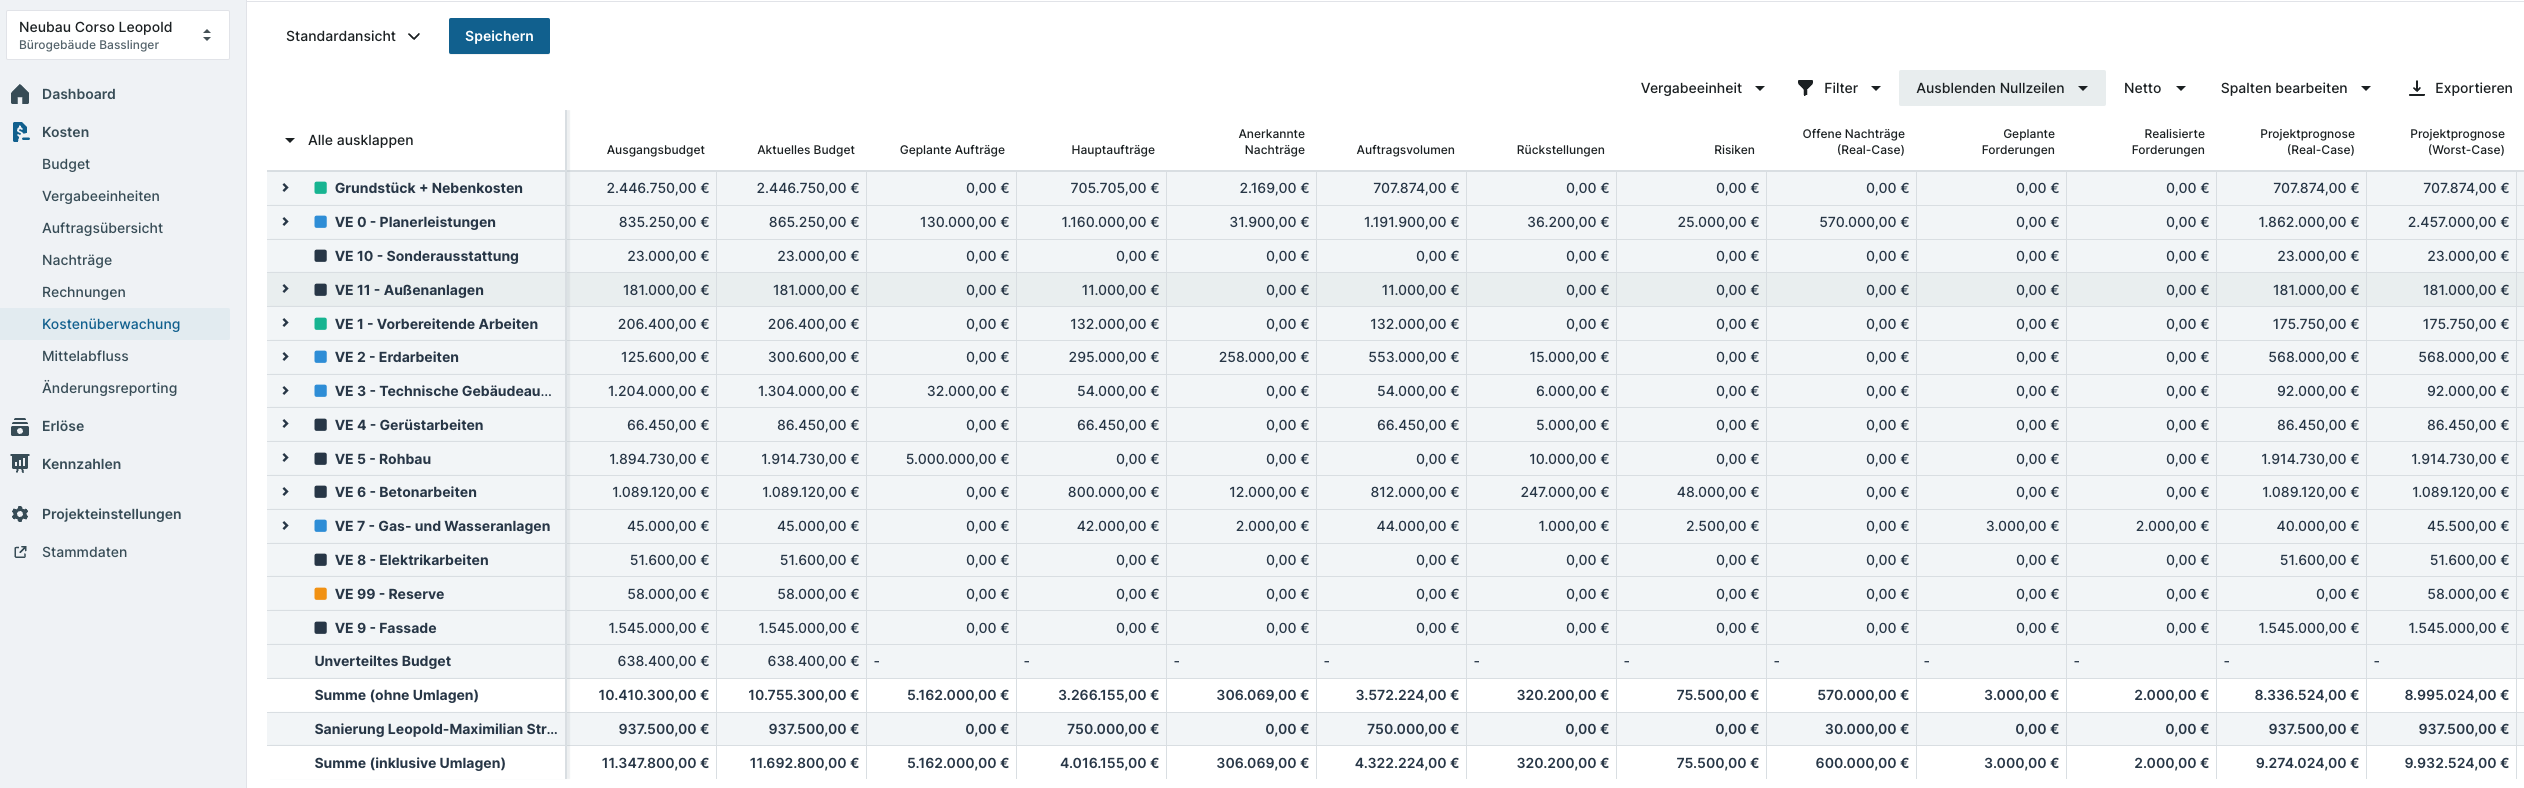Click the Risiken column header
The image size is (2524, 788).
(x=1734, y=150)
